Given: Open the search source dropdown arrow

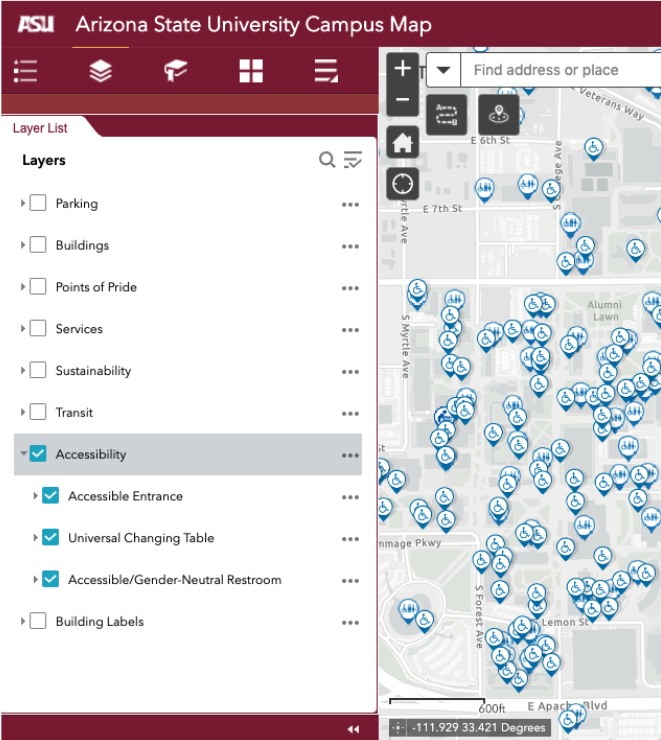Looking at the screenshot, I should [443, 70].
